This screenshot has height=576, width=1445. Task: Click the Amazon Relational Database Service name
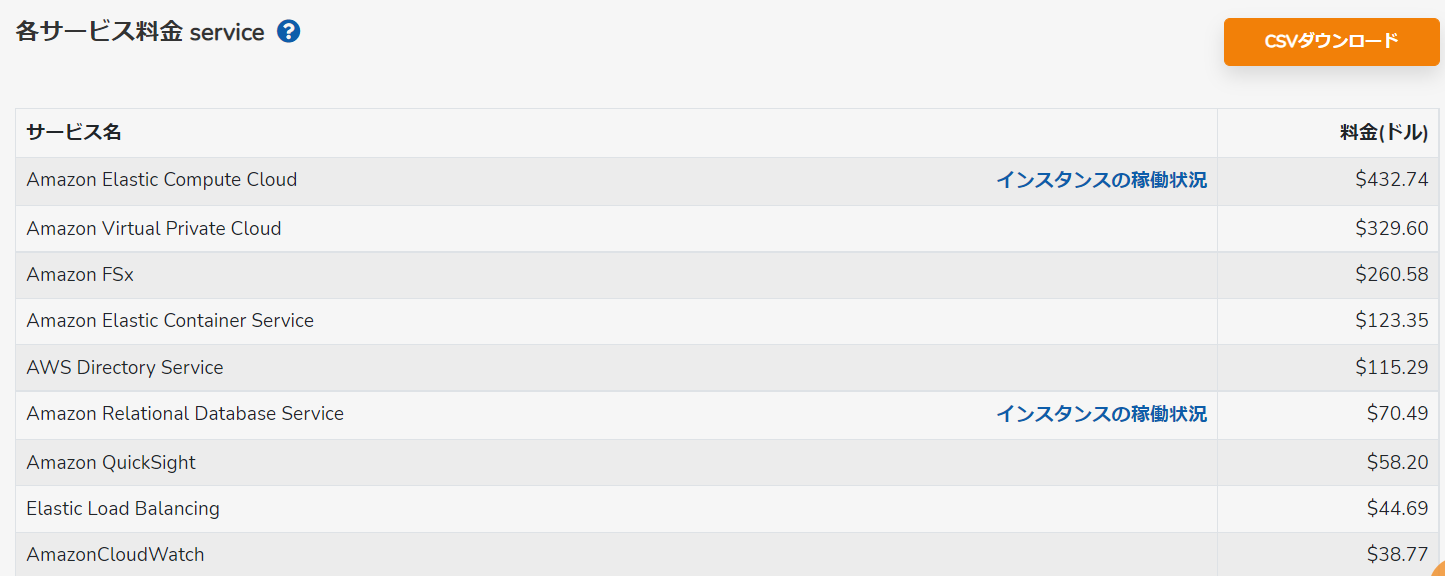[185, 414]
